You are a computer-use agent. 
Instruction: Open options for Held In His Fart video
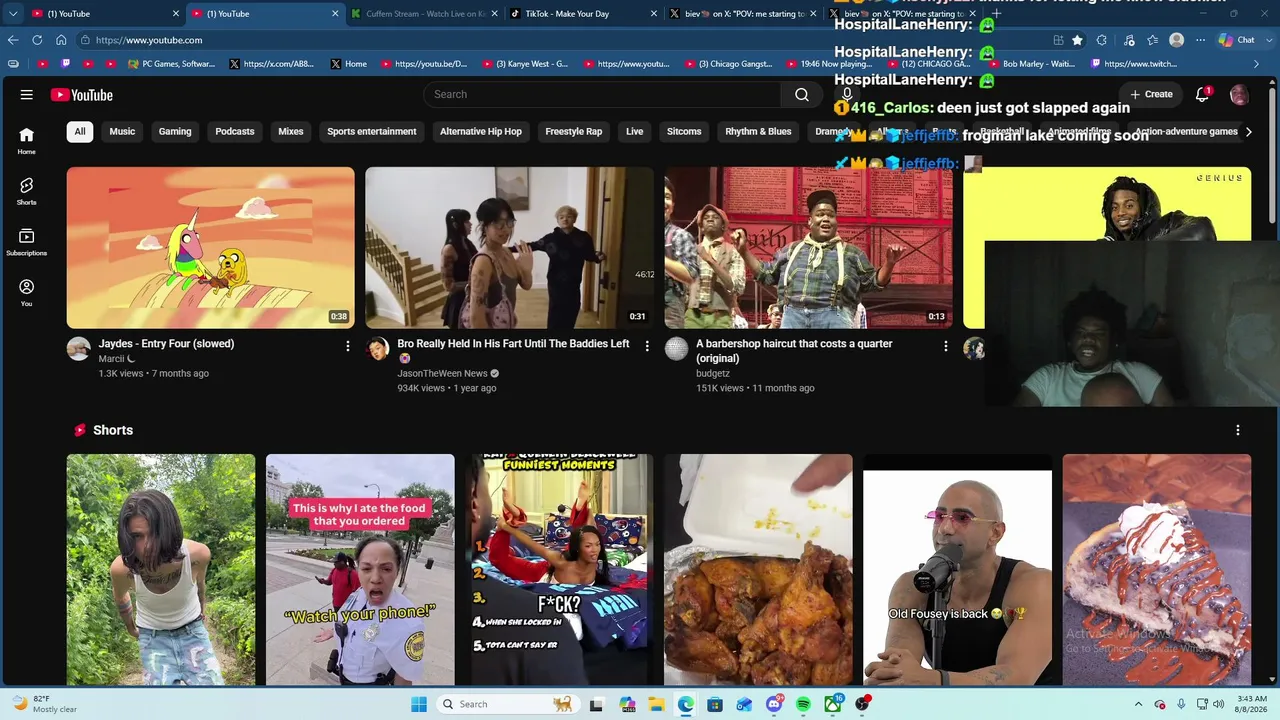[x=647, y=346]
